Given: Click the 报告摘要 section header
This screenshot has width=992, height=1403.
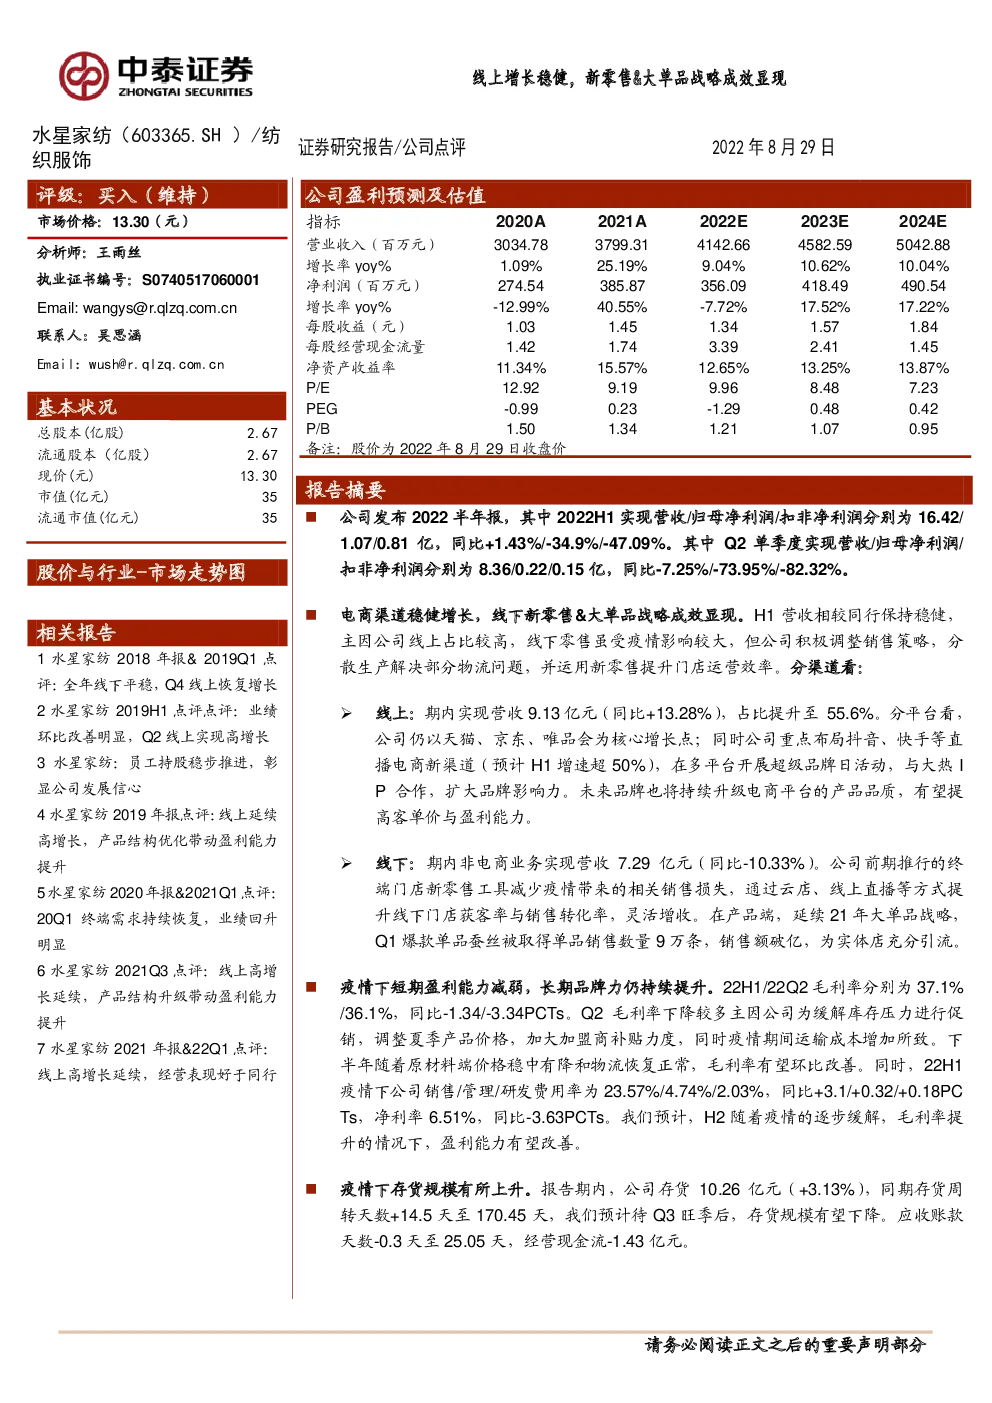Looking at the screenshot, I should click(635, 489).
